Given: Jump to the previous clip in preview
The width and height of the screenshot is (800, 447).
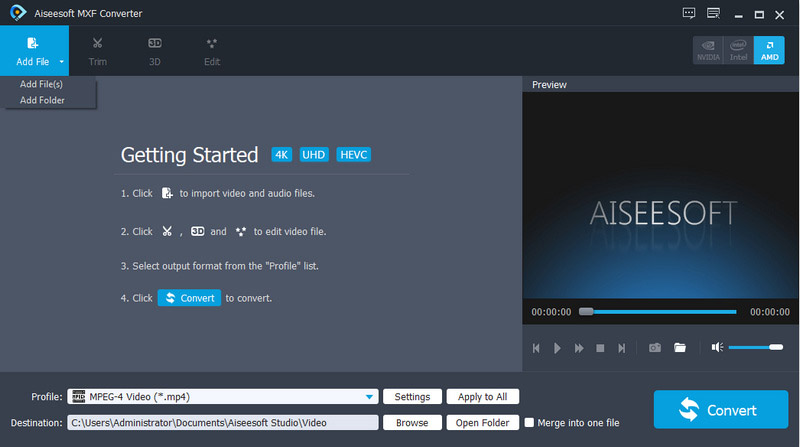Looking at the screenshot, I should (536, 348).
